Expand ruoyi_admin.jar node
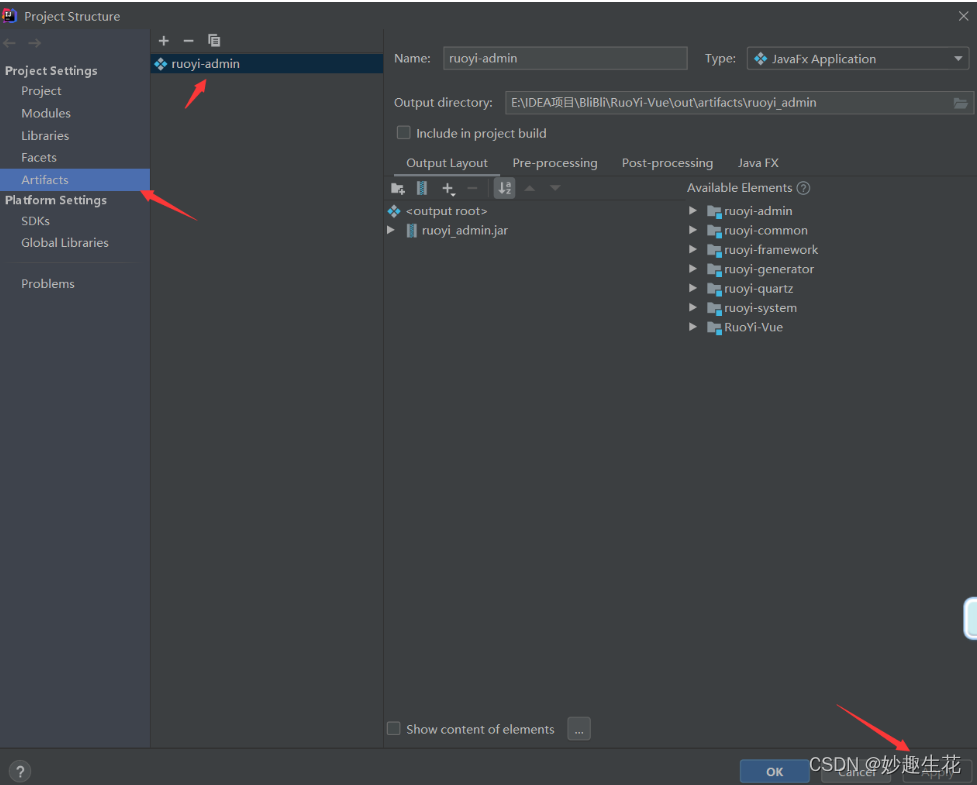 [391, 230]
